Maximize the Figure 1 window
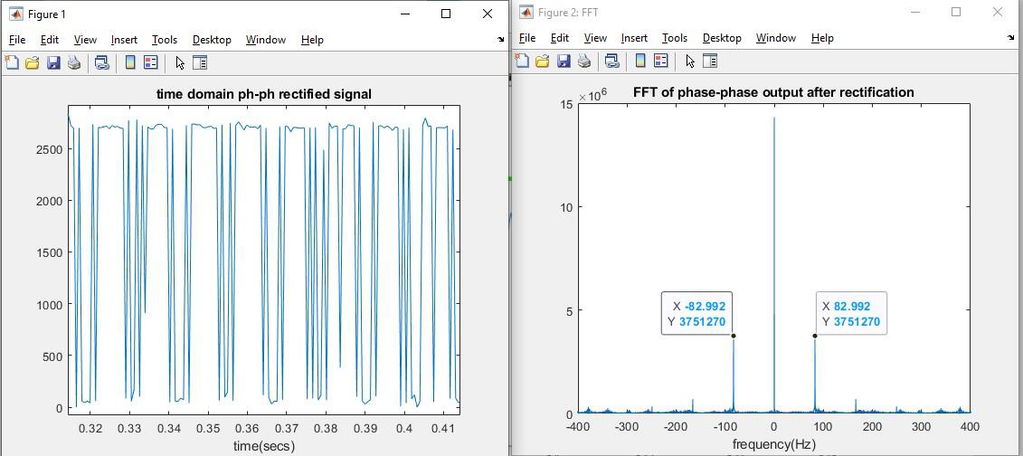The image size is (1023, 456). (x=446, y=13)
